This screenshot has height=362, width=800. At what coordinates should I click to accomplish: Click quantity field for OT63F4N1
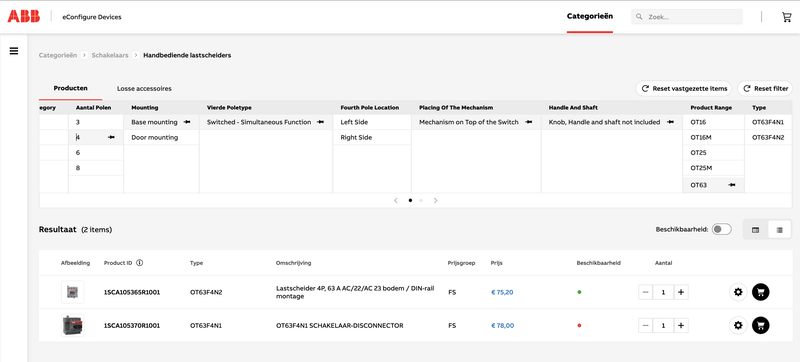point(663,325)
